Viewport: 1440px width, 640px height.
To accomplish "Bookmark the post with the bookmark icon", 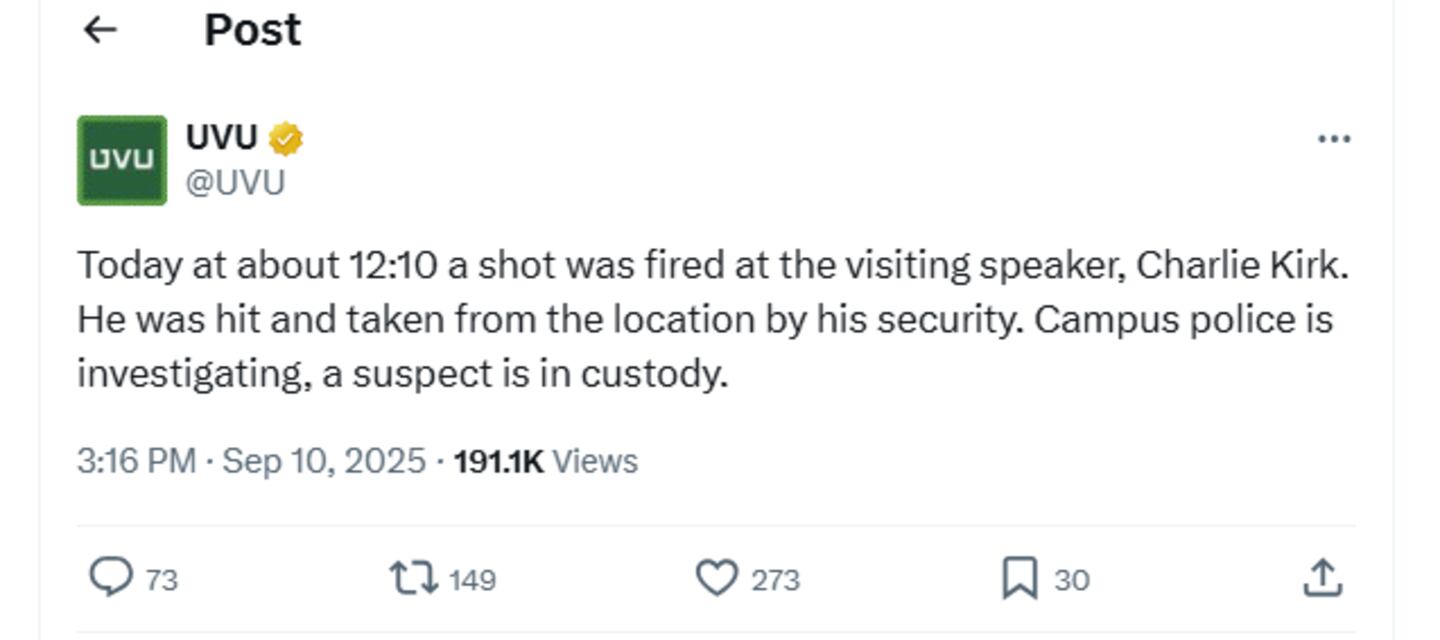I will click(x=1019, y=578).
